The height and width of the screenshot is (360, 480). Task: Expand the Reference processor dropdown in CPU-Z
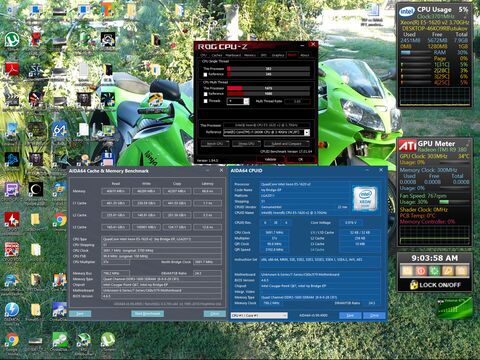click(267, 132)
